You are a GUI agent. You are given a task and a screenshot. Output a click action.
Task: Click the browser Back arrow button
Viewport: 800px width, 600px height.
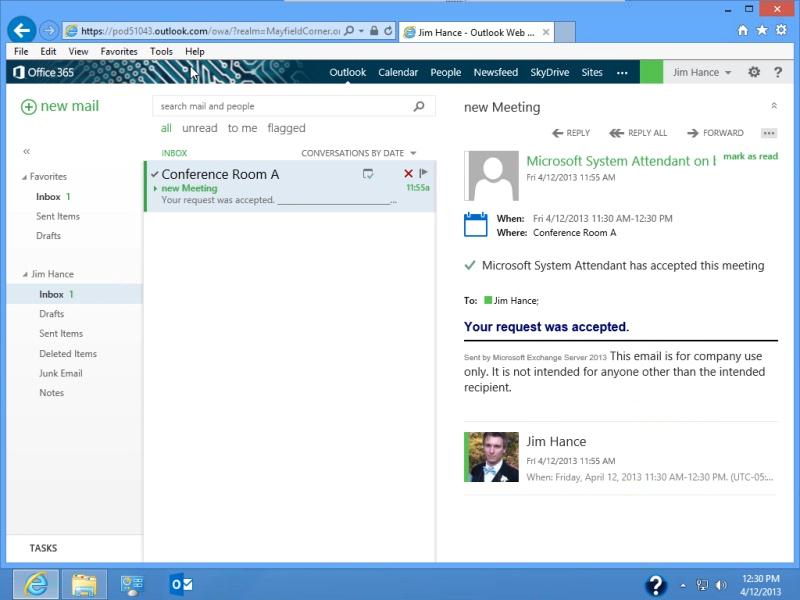(x=21, y=31)
